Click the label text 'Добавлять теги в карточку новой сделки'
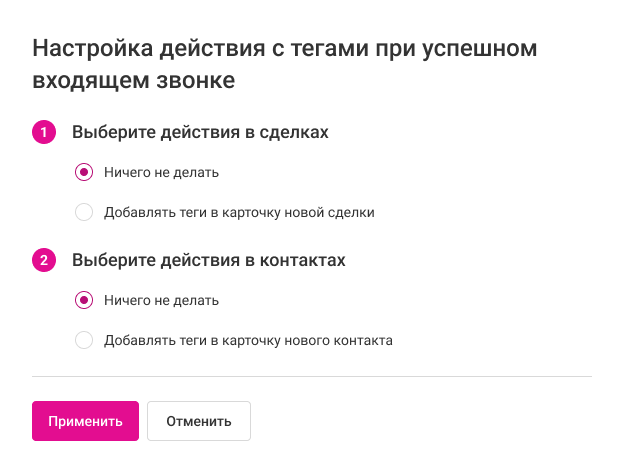Screen dimensions: 624x473 tap(239, 212)
